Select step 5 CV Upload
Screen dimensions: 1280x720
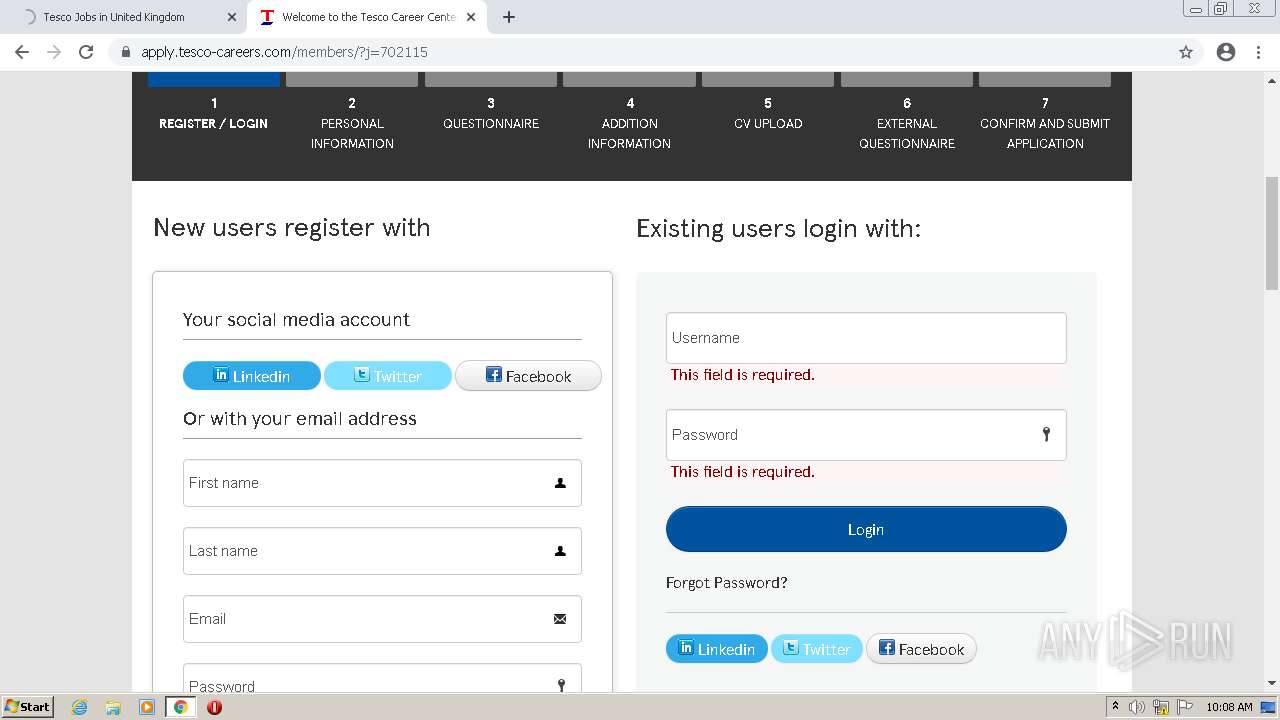[x=768, y=113]
